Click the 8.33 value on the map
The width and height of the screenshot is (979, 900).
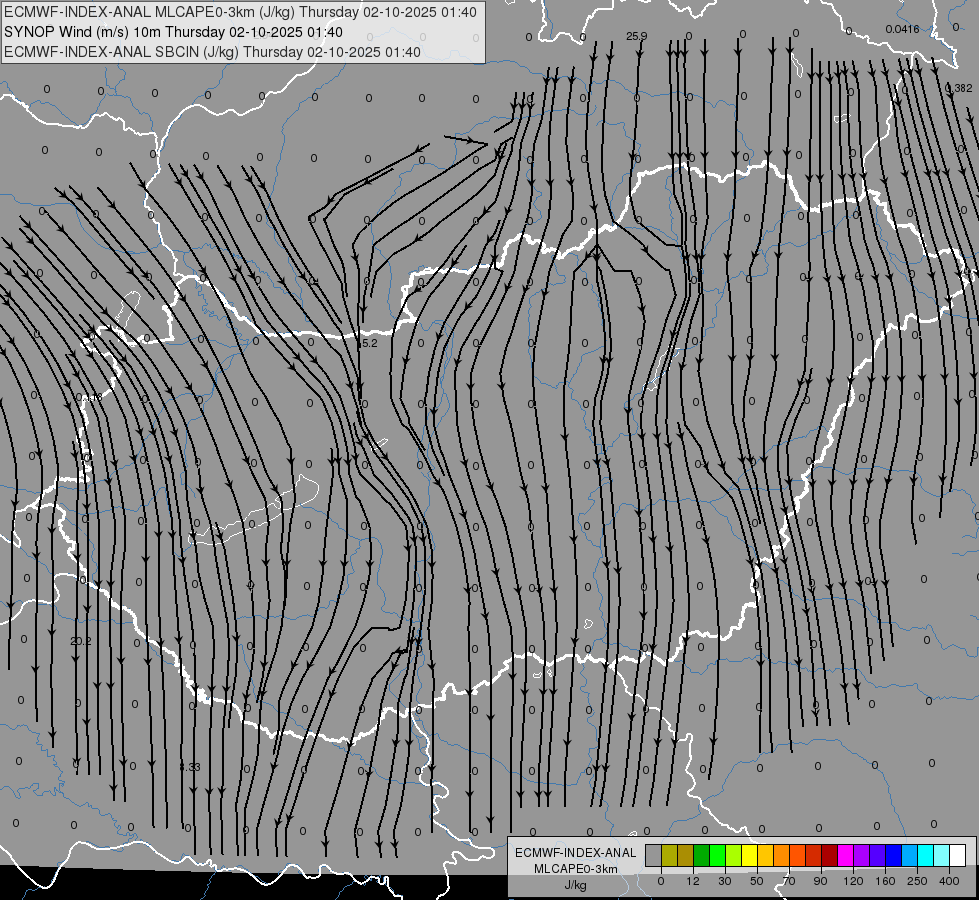(190, 767)
